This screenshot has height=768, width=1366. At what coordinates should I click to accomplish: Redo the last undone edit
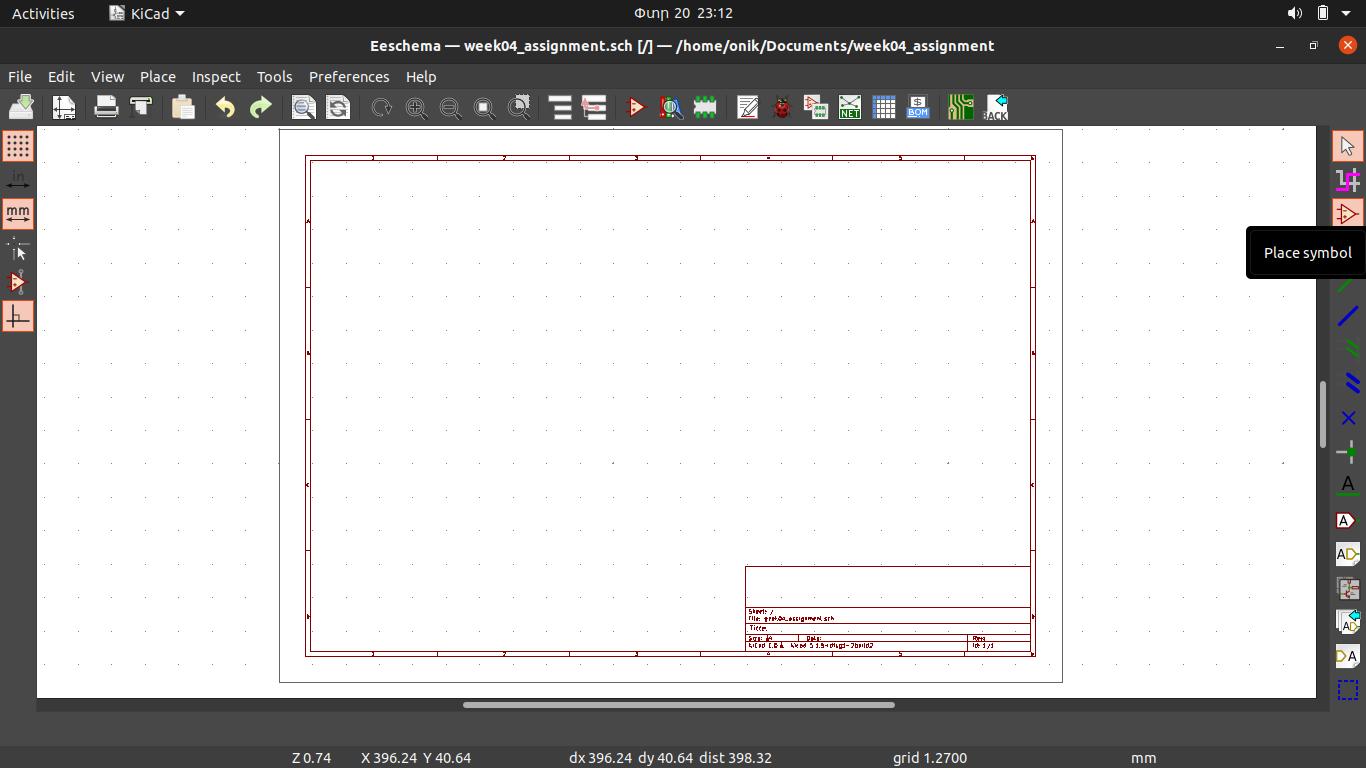click(x=260, y=107)
